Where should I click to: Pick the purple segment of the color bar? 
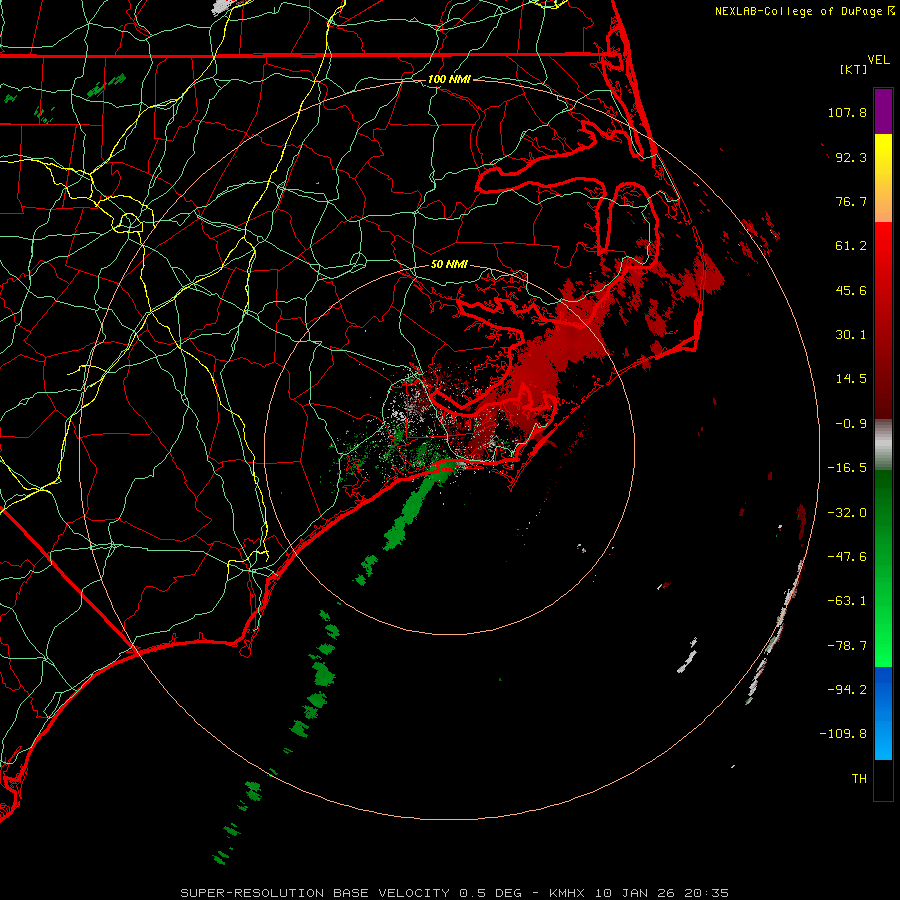point(883,111)
